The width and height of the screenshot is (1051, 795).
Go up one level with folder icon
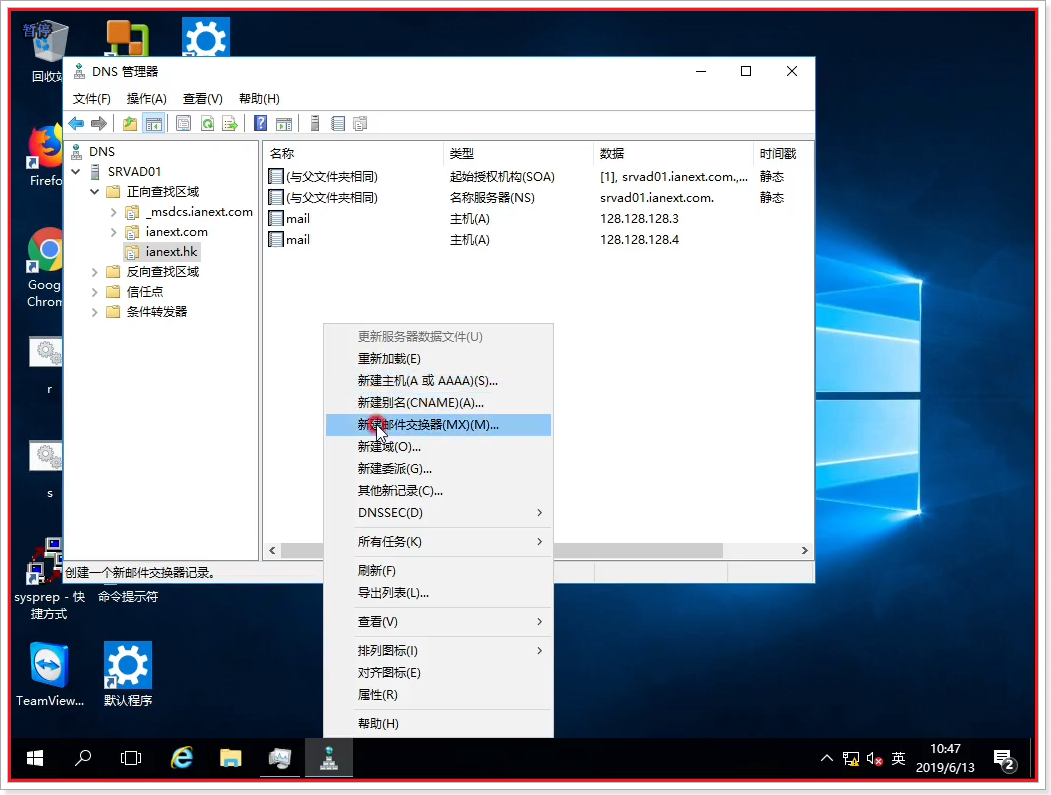point(130,123)
